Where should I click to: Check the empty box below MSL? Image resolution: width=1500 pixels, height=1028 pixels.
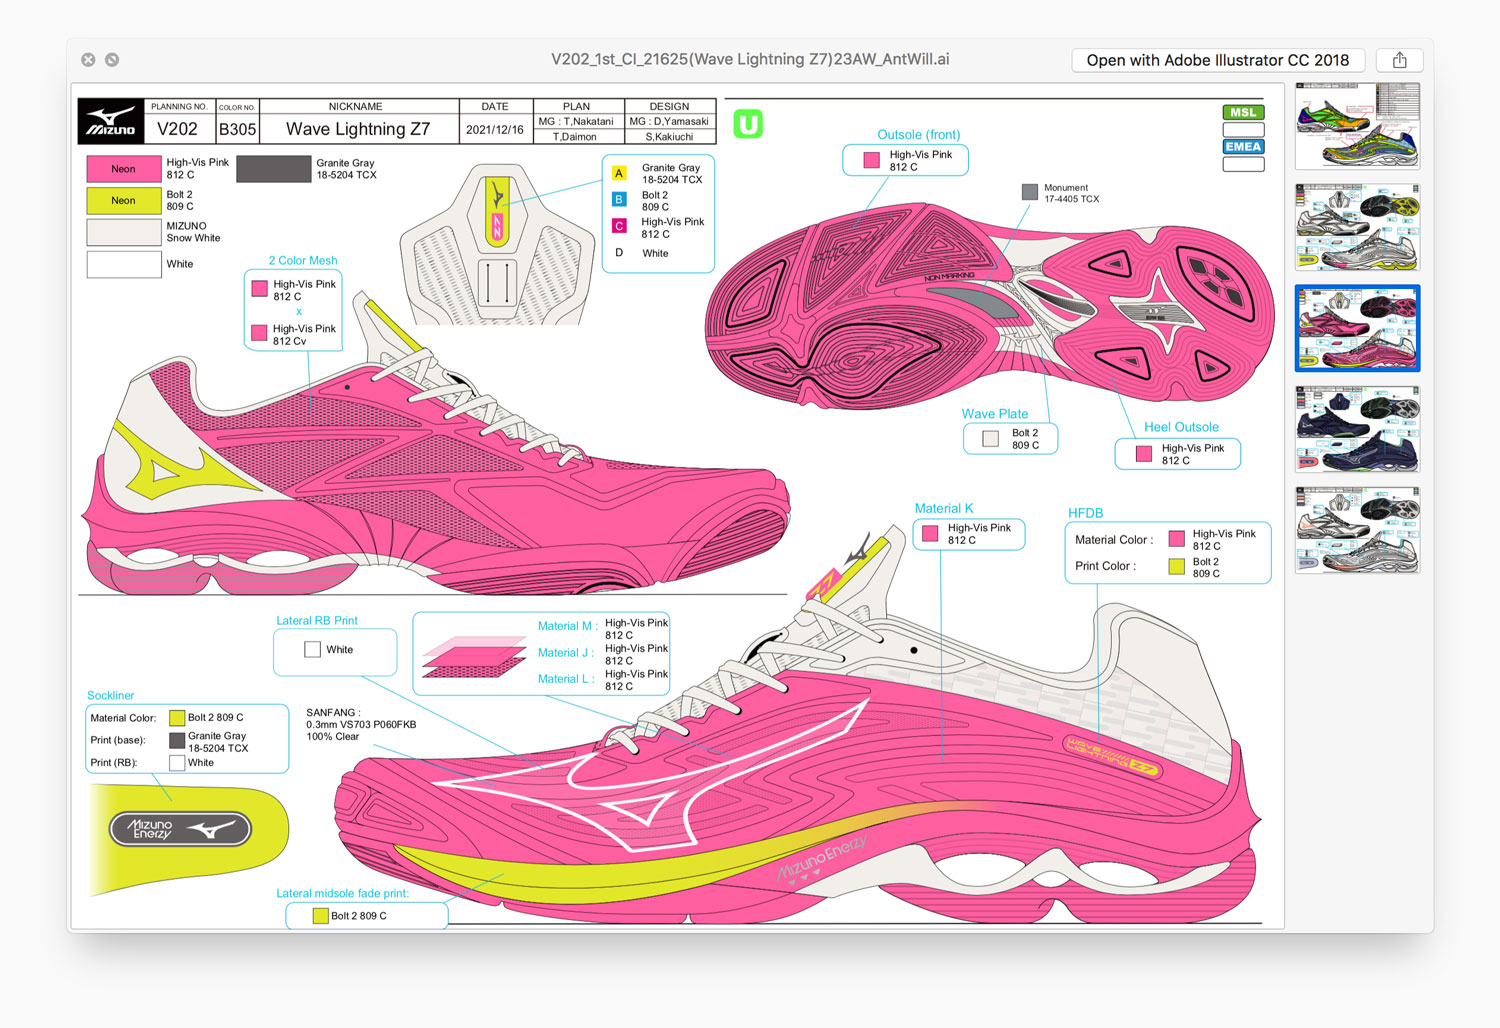point(1243,130)
